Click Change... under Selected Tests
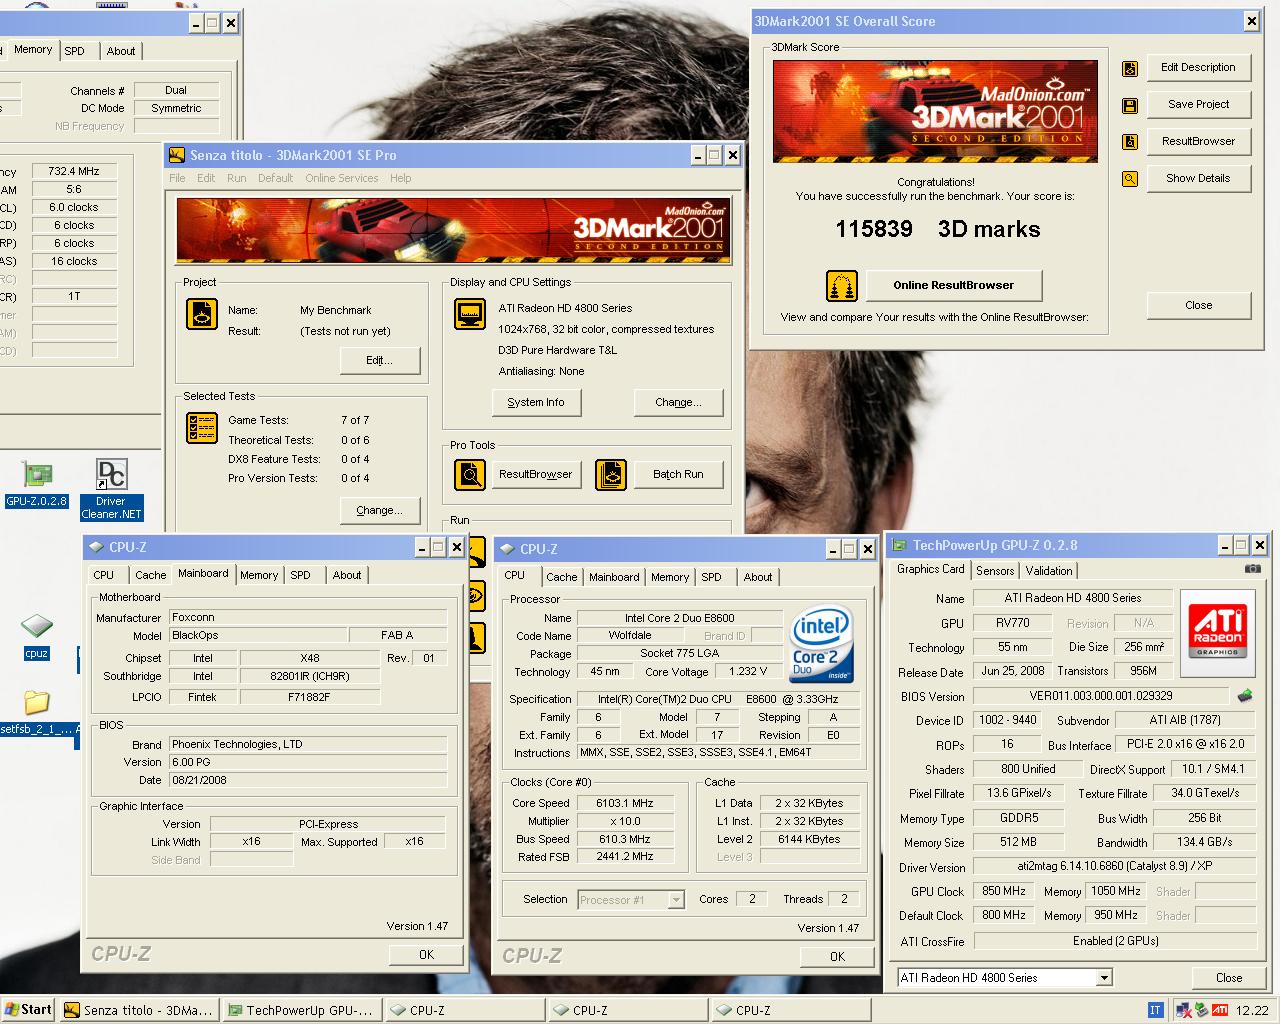 click(x=379, y=510)
